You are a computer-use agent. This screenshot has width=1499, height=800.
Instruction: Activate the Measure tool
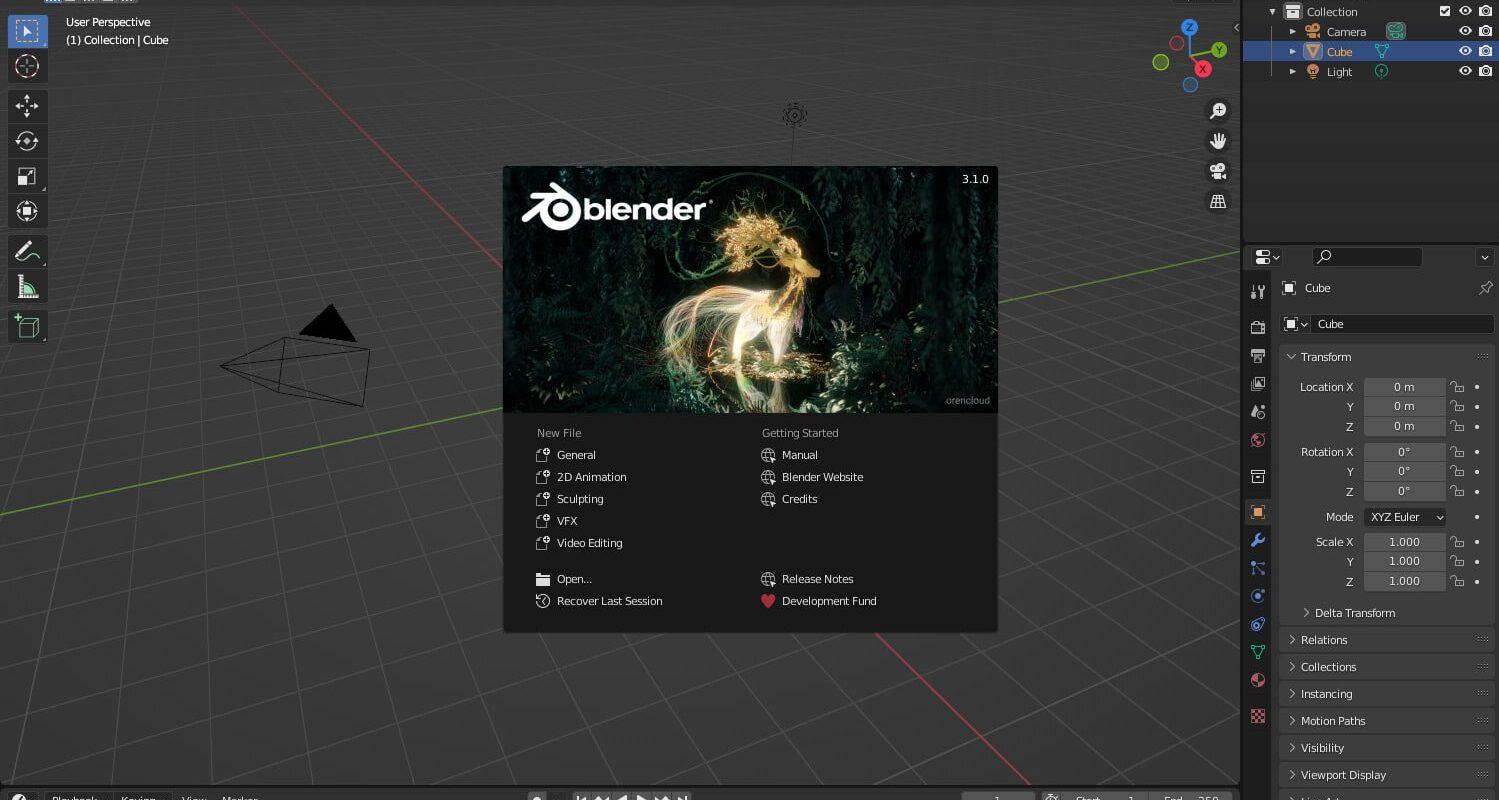[x=27, y=286]
